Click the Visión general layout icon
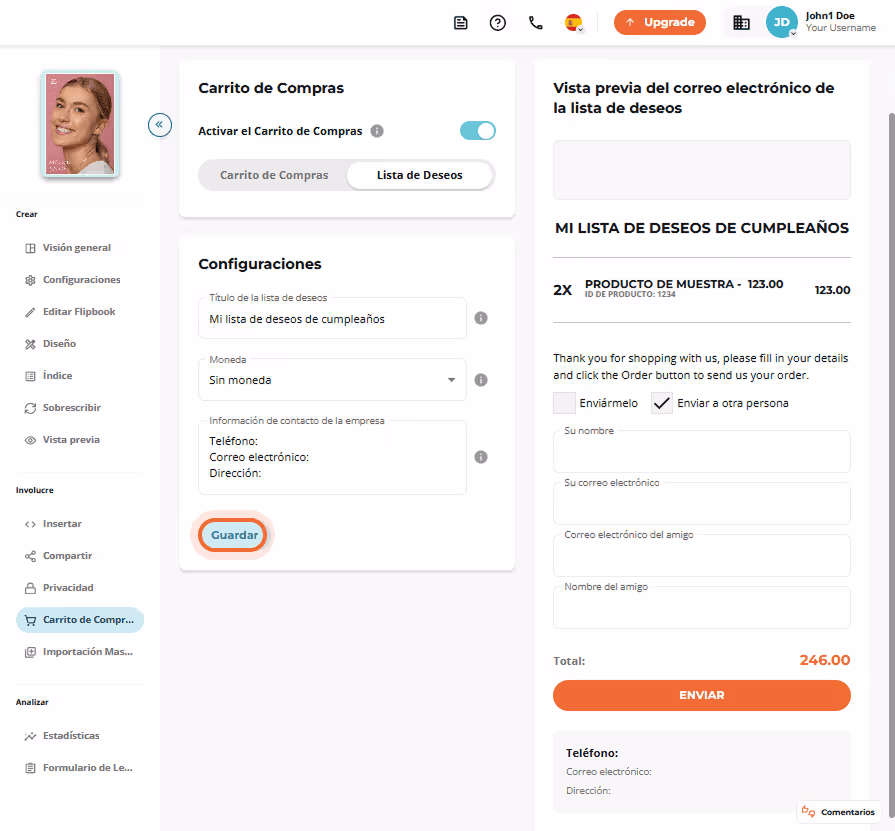The image size is (895, 831). pyautogui.click(x=30, y=248)
